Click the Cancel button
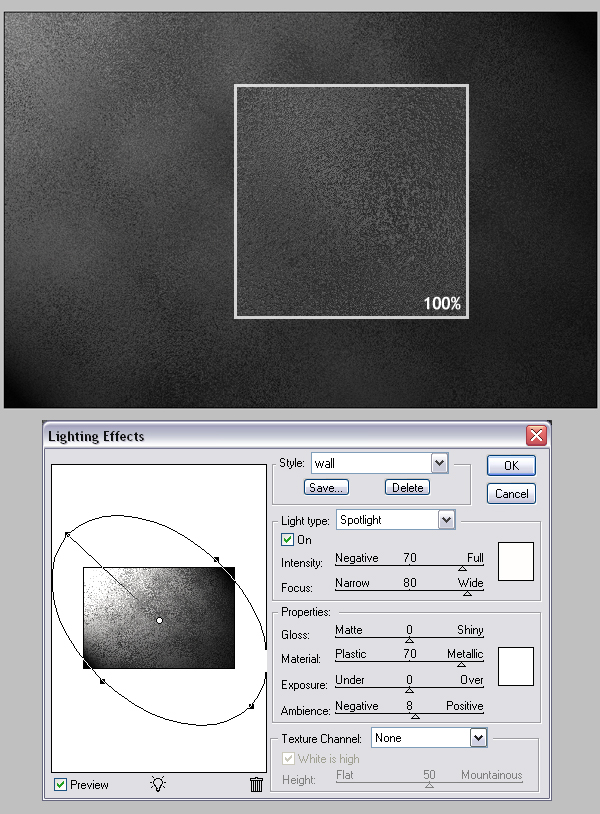 pyautogui.click(x=511, y=493)
